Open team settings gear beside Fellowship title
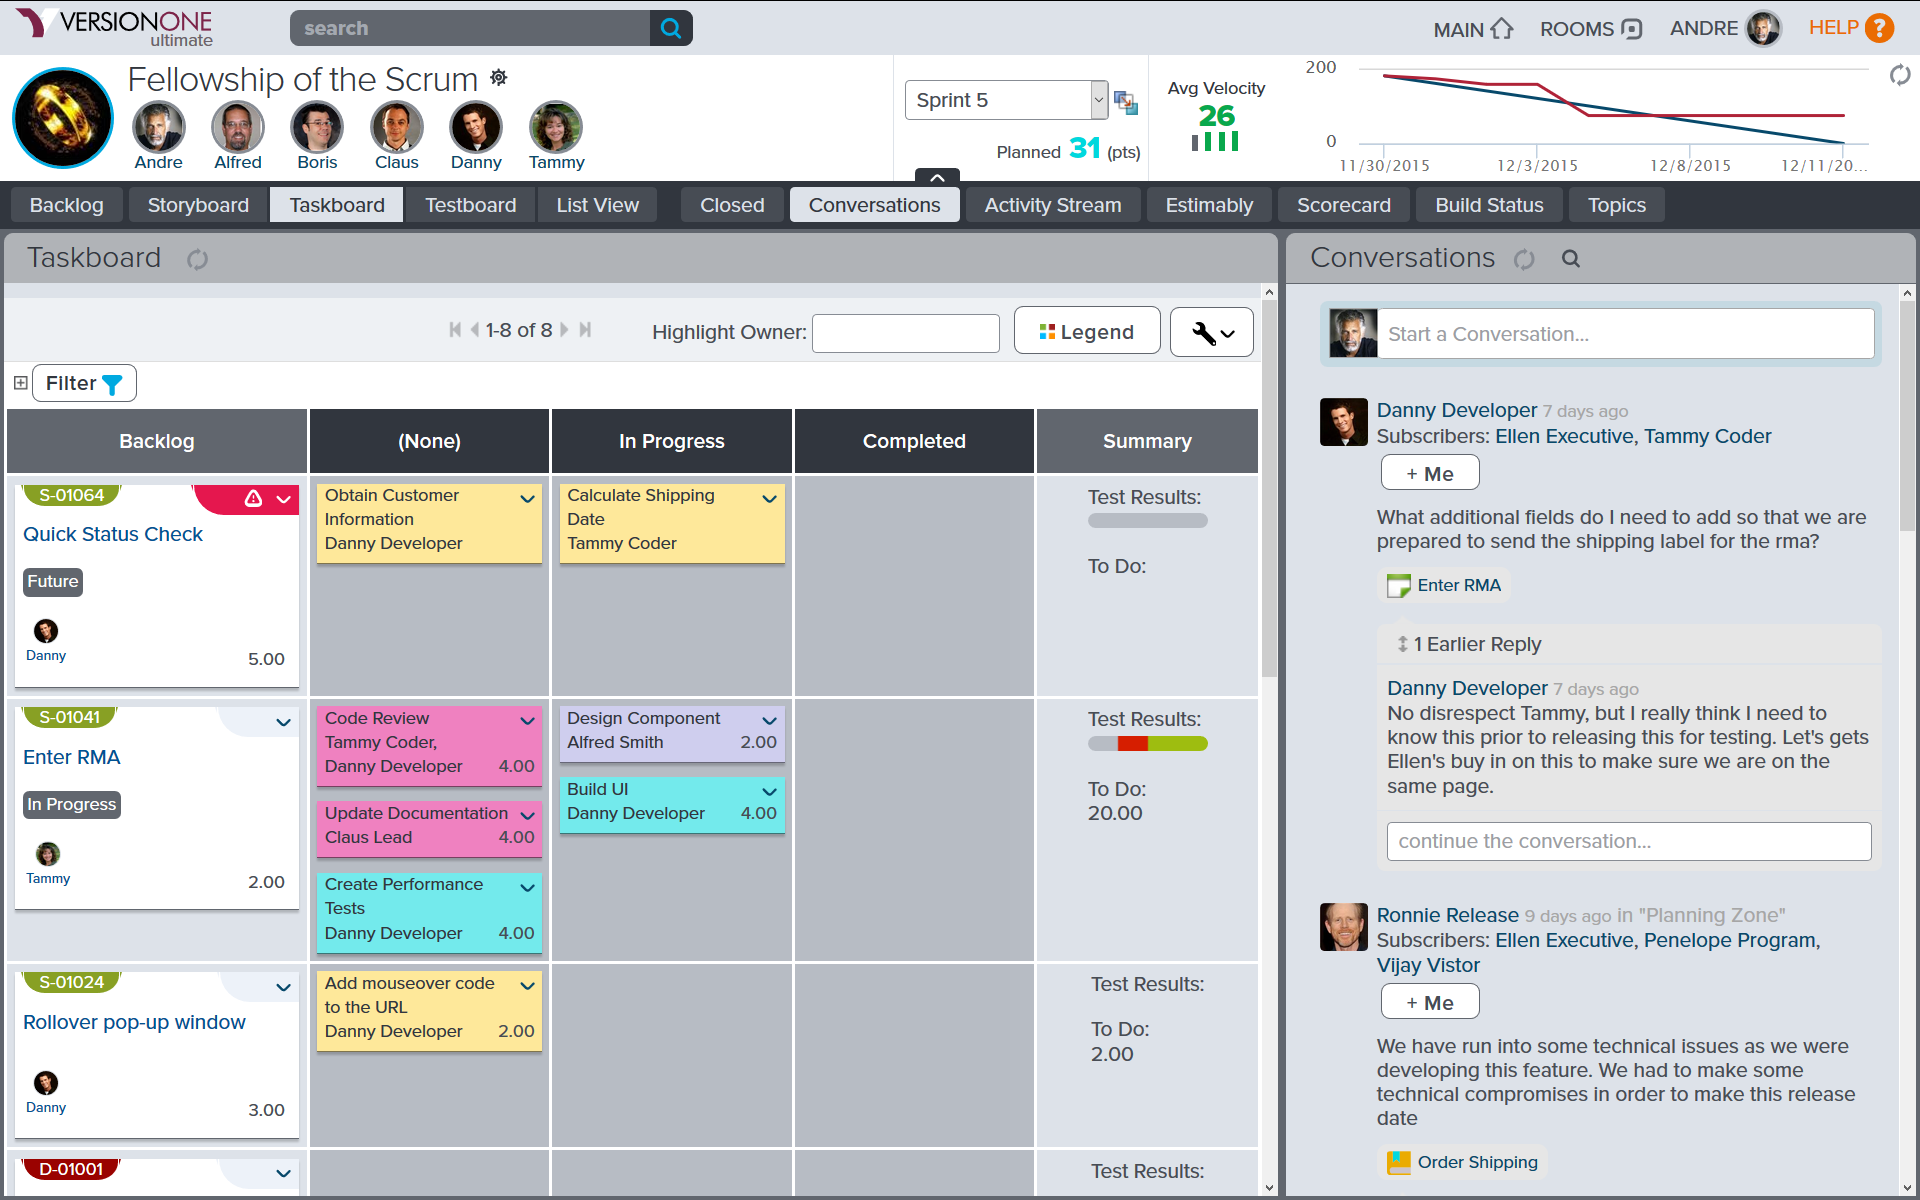Viewport: 1920px width, 1200px height. (499, 78)
